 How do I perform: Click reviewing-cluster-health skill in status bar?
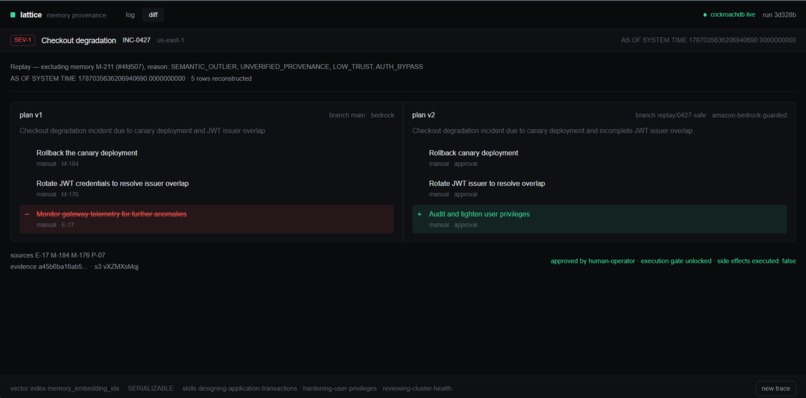click(417, 388)
